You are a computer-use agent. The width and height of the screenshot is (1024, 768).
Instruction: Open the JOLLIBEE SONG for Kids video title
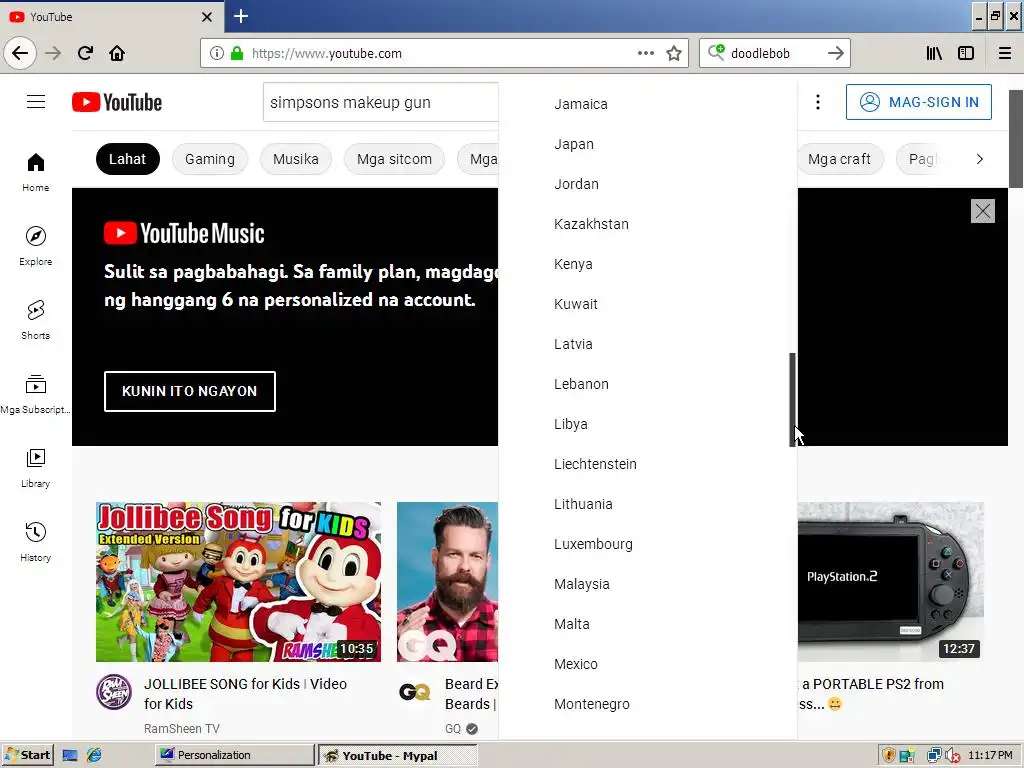tap(246, 694)
